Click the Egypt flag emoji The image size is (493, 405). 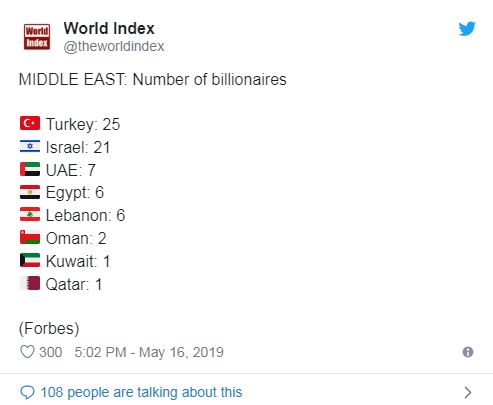point(30,192)
